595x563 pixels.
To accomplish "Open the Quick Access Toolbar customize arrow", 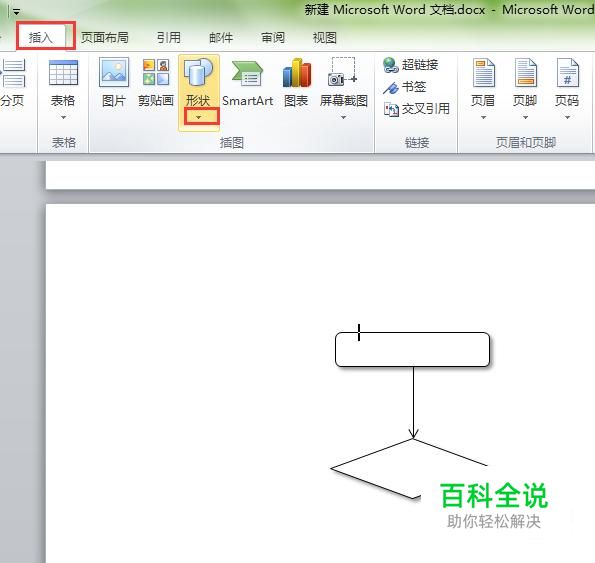I will [16, 12].
